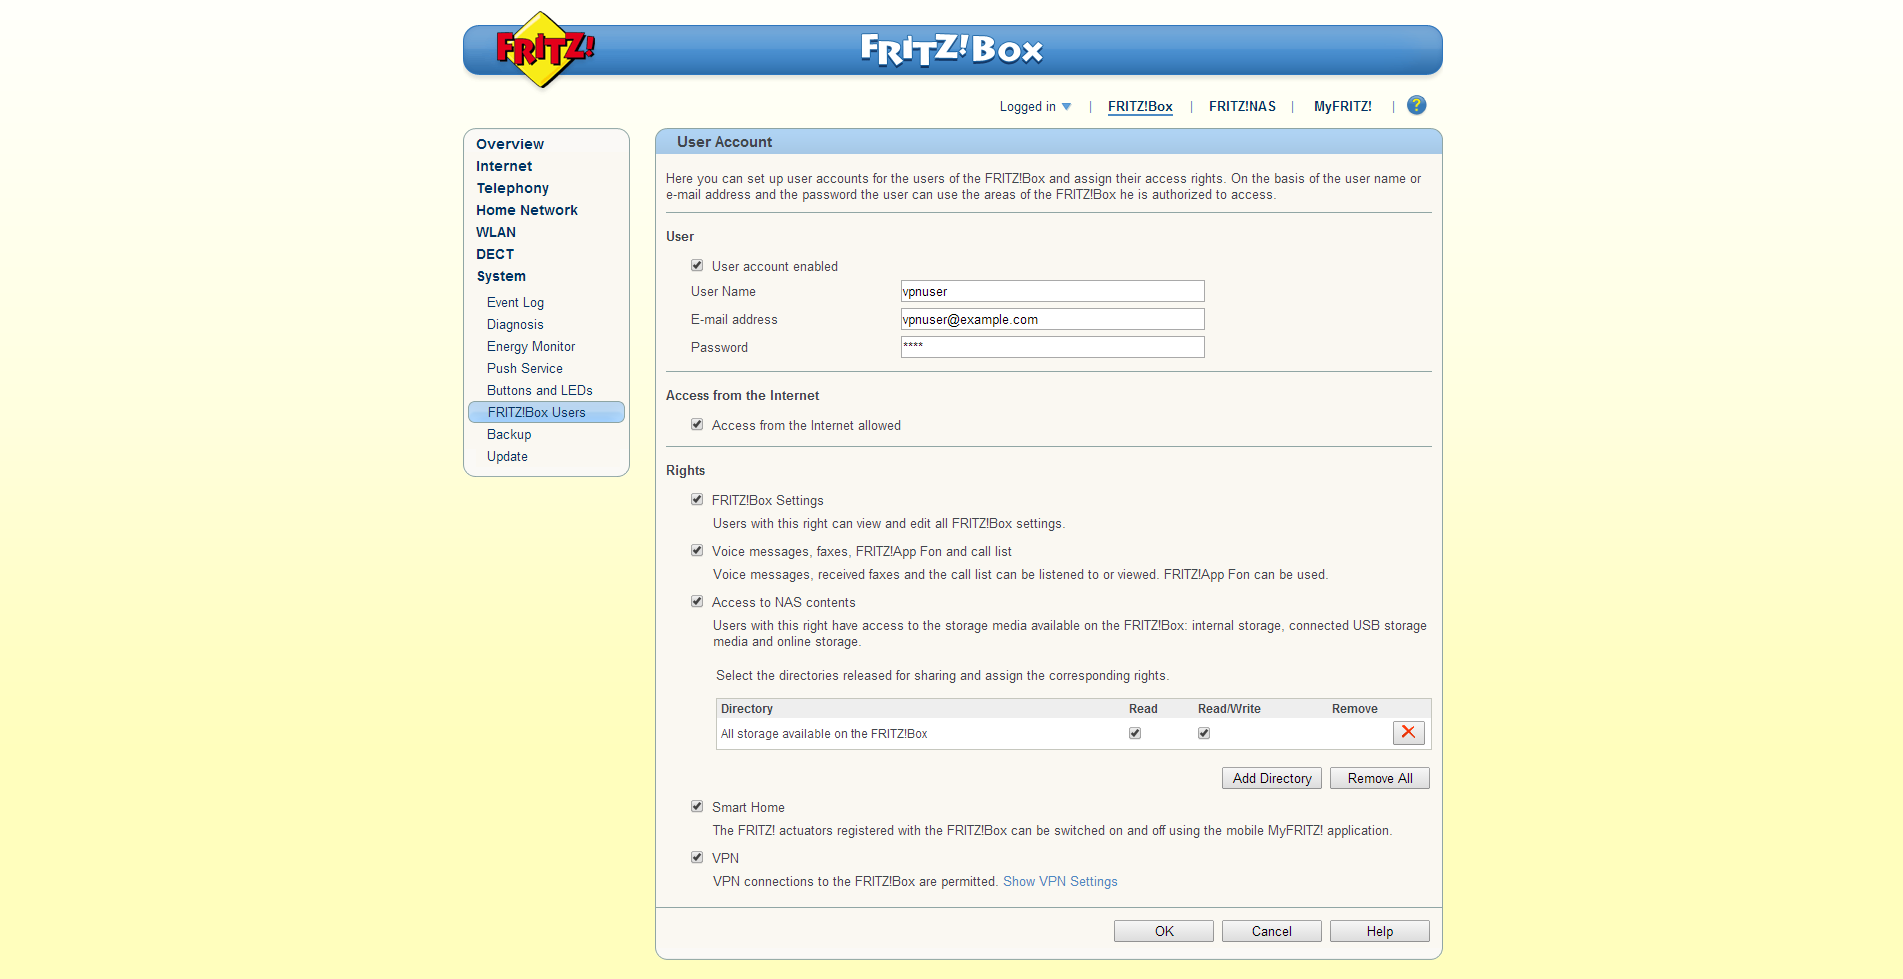Click the Directory column header
This screenshot has width=1903, height=979.
(747, 708)
